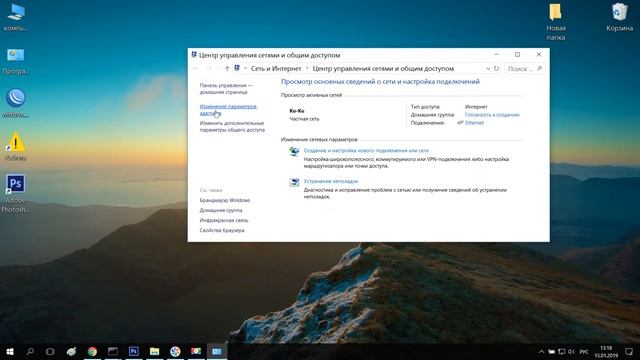Open the network tray icon
Viewport: 640px width, 360px height.
coord(562,352)
